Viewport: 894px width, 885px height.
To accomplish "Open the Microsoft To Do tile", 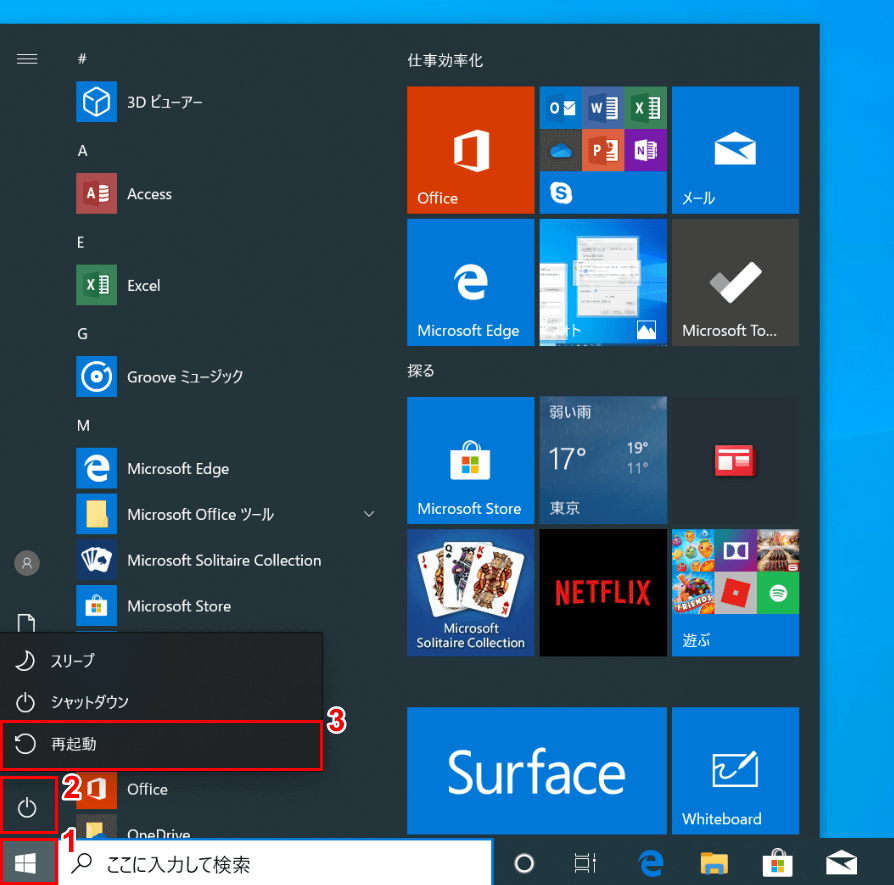I will (x=735, y=282).
